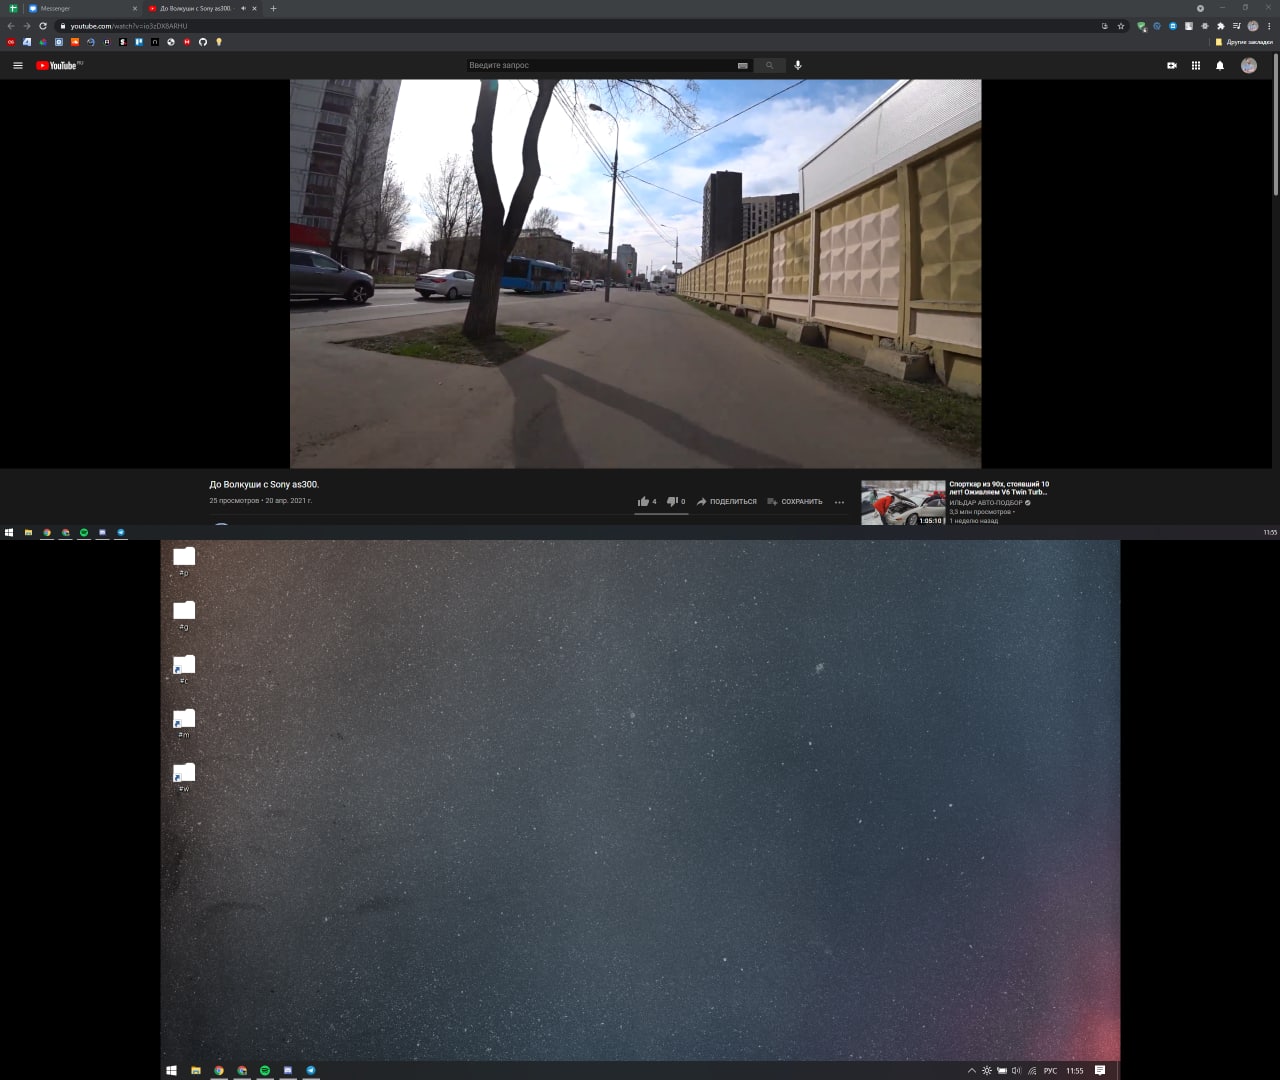Open the GitHub bookmark icon
1280x1080 pixels.
coord(203,42)
